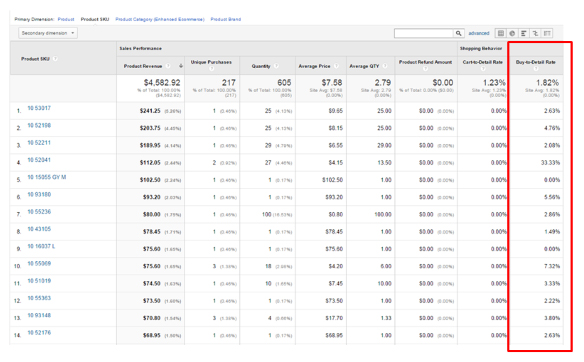Click the search magnifier icon
This screenshot has width=584, height=362.
point(458,33)
